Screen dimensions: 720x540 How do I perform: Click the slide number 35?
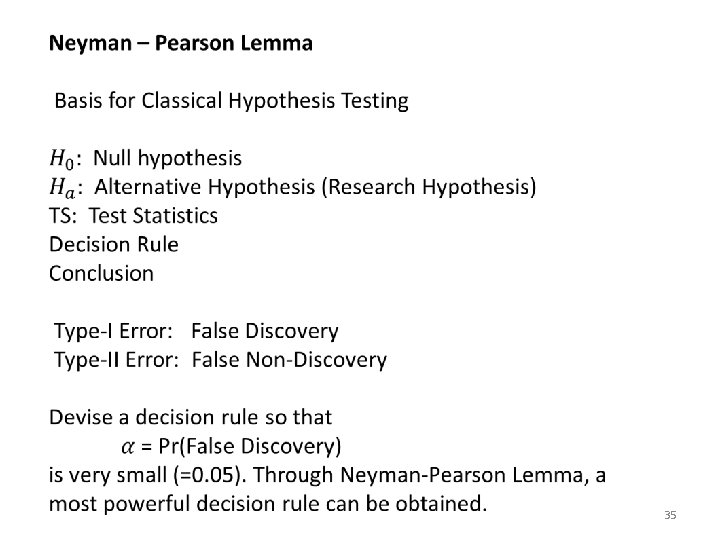tap(670, 515)
